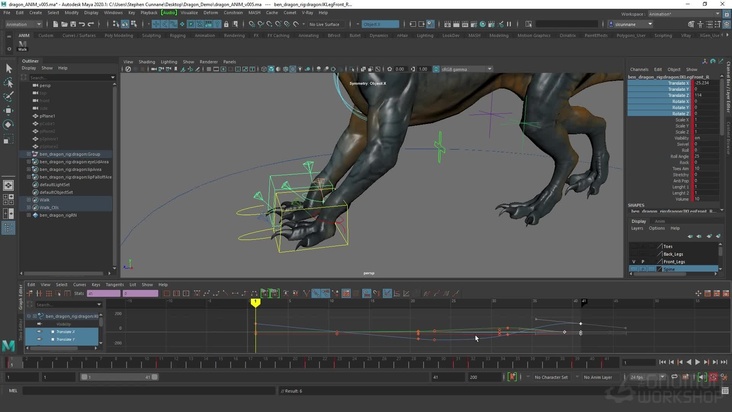Open the 24 fps frame rate dropdown
This screenshot has width=732, height=412.
click(647, 377)
